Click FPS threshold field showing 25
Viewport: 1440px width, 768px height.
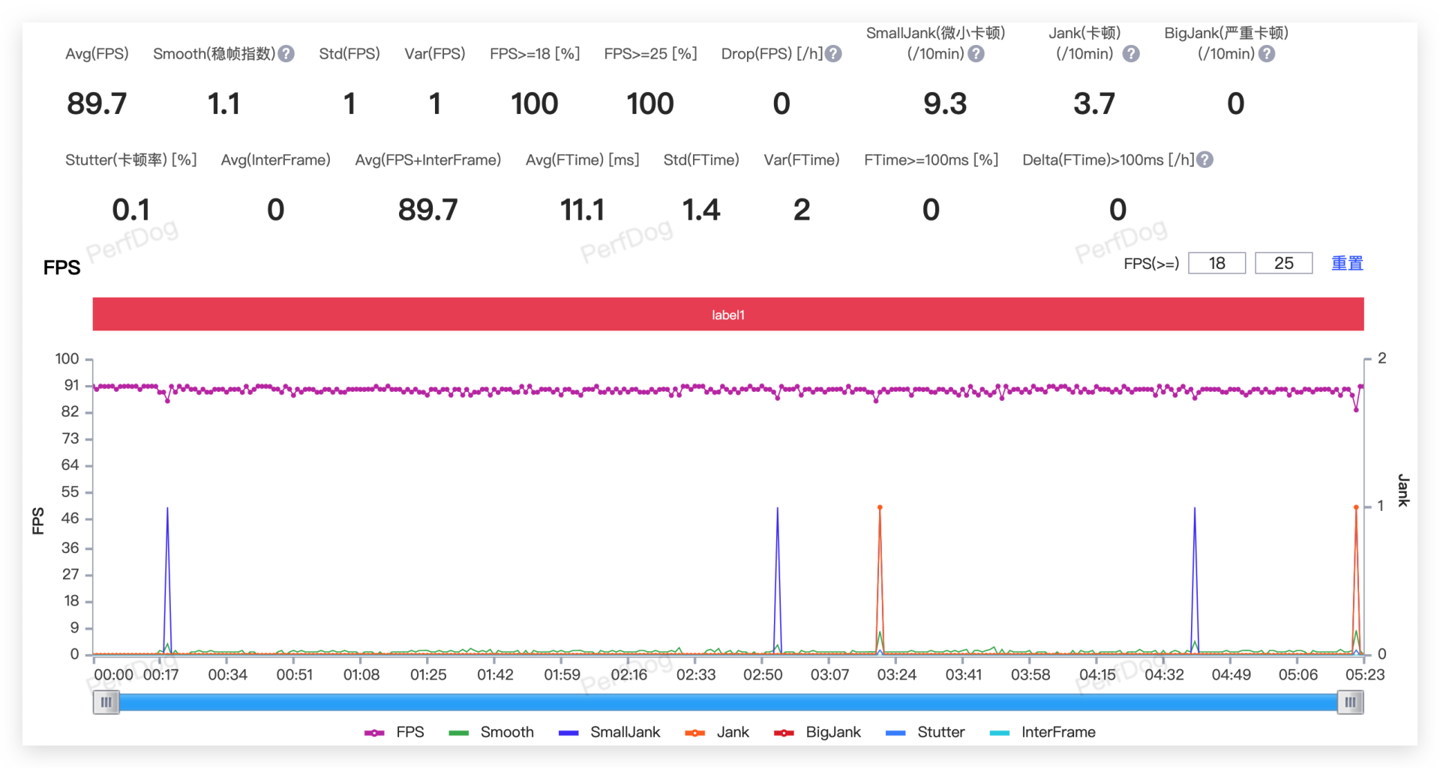pyautogui.click(x=1284, y=263)
